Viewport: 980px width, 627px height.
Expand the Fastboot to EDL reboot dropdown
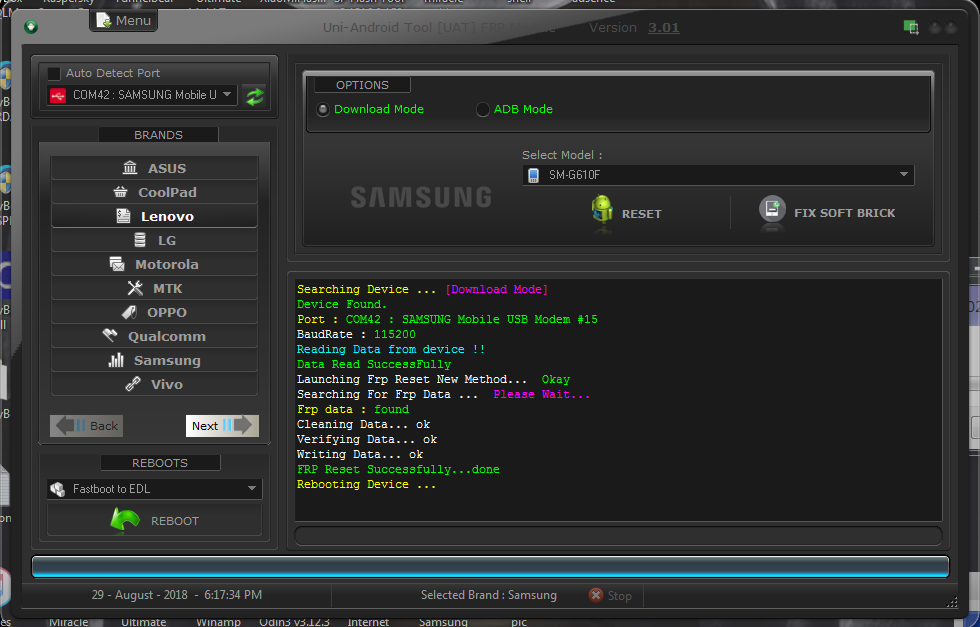(154, 489)
